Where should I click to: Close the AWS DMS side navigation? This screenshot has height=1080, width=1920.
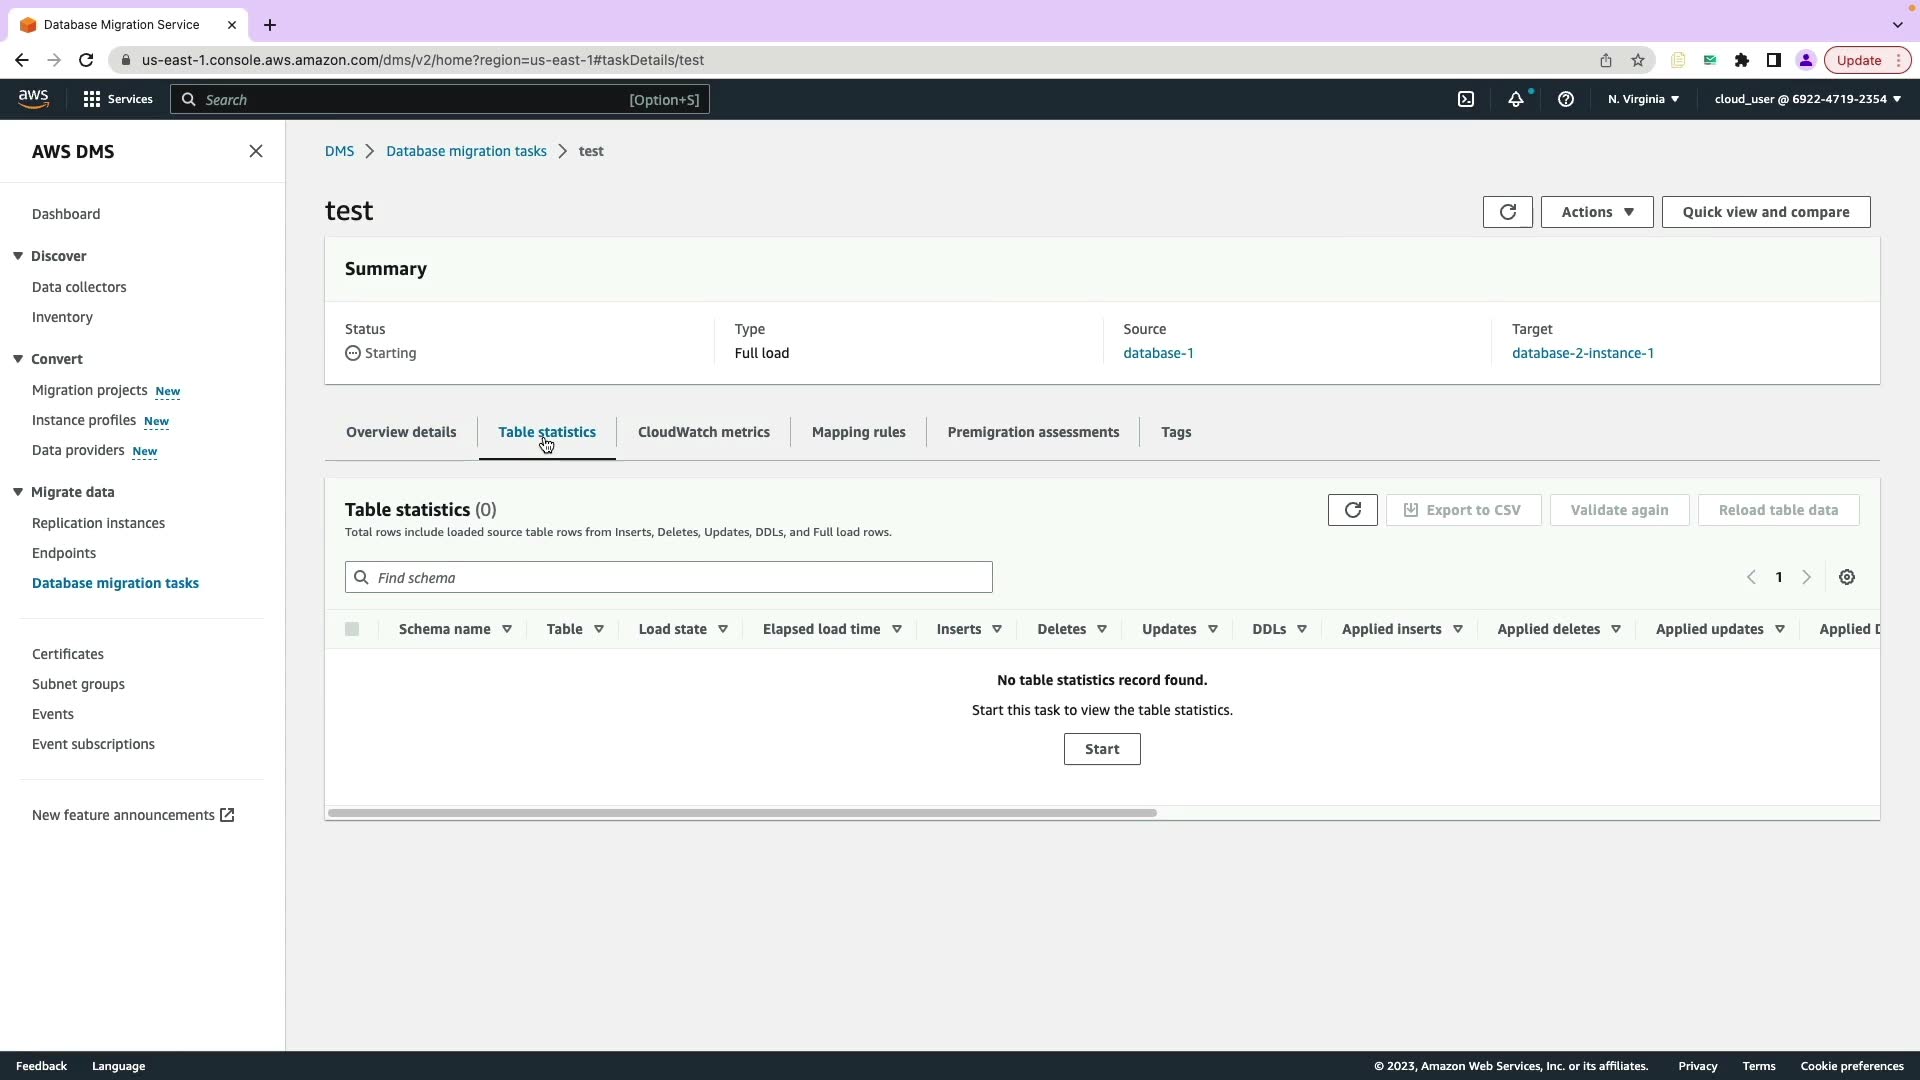click(256, 151)
